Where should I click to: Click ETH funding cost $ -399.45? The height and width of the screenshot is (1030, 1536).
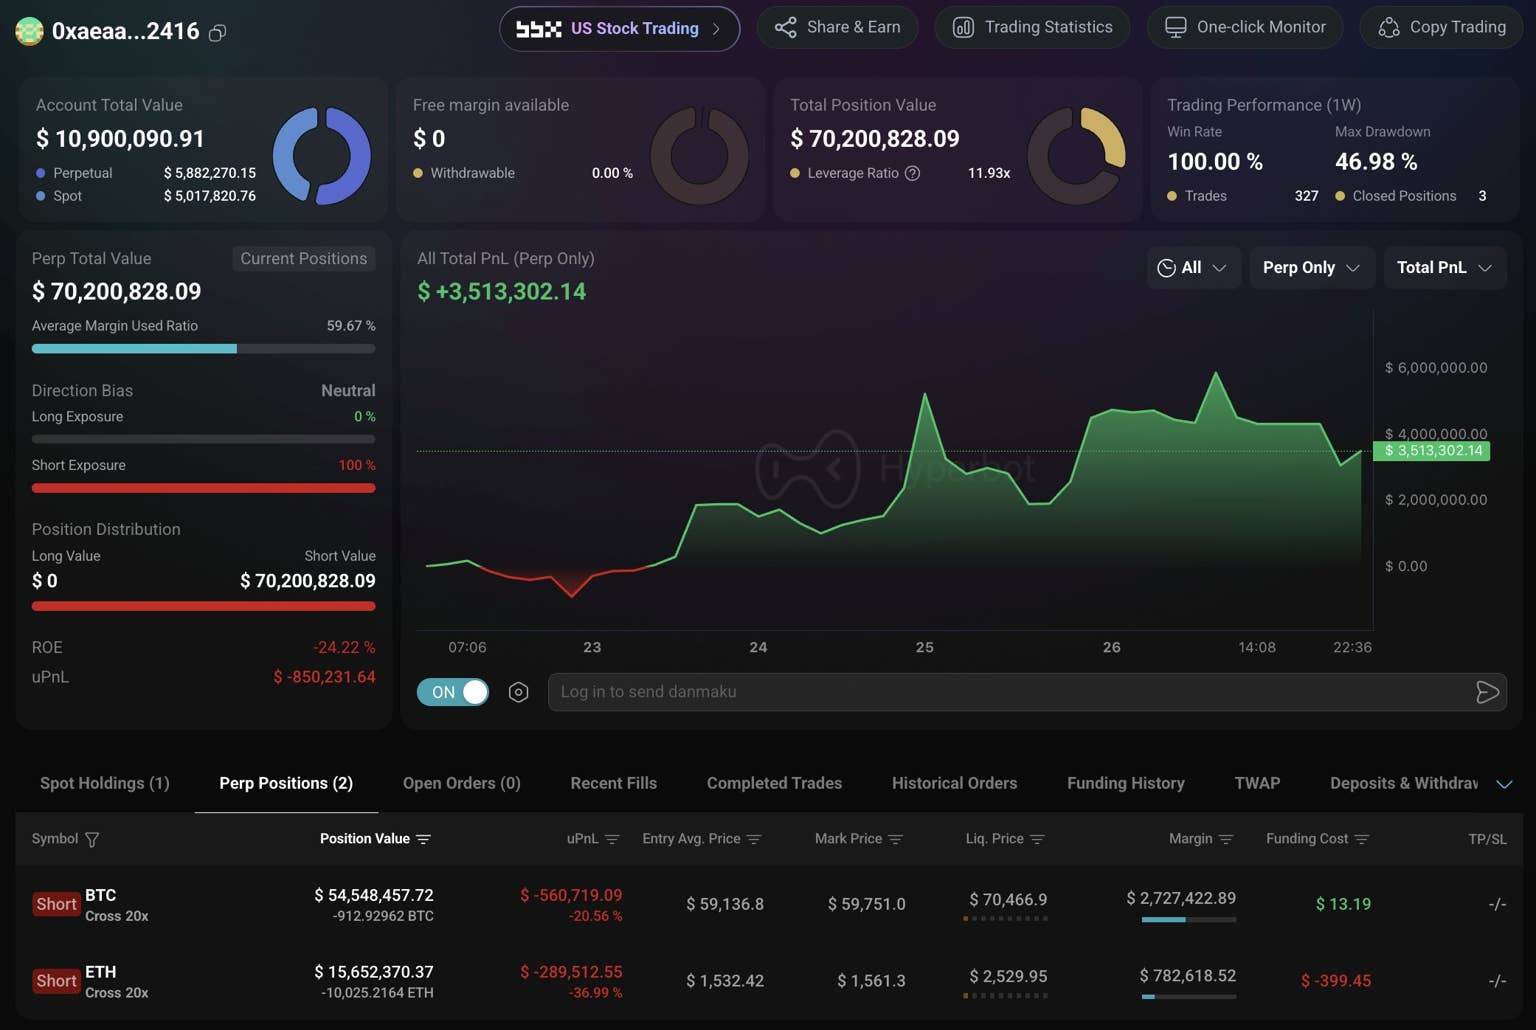pos(1336,981)
